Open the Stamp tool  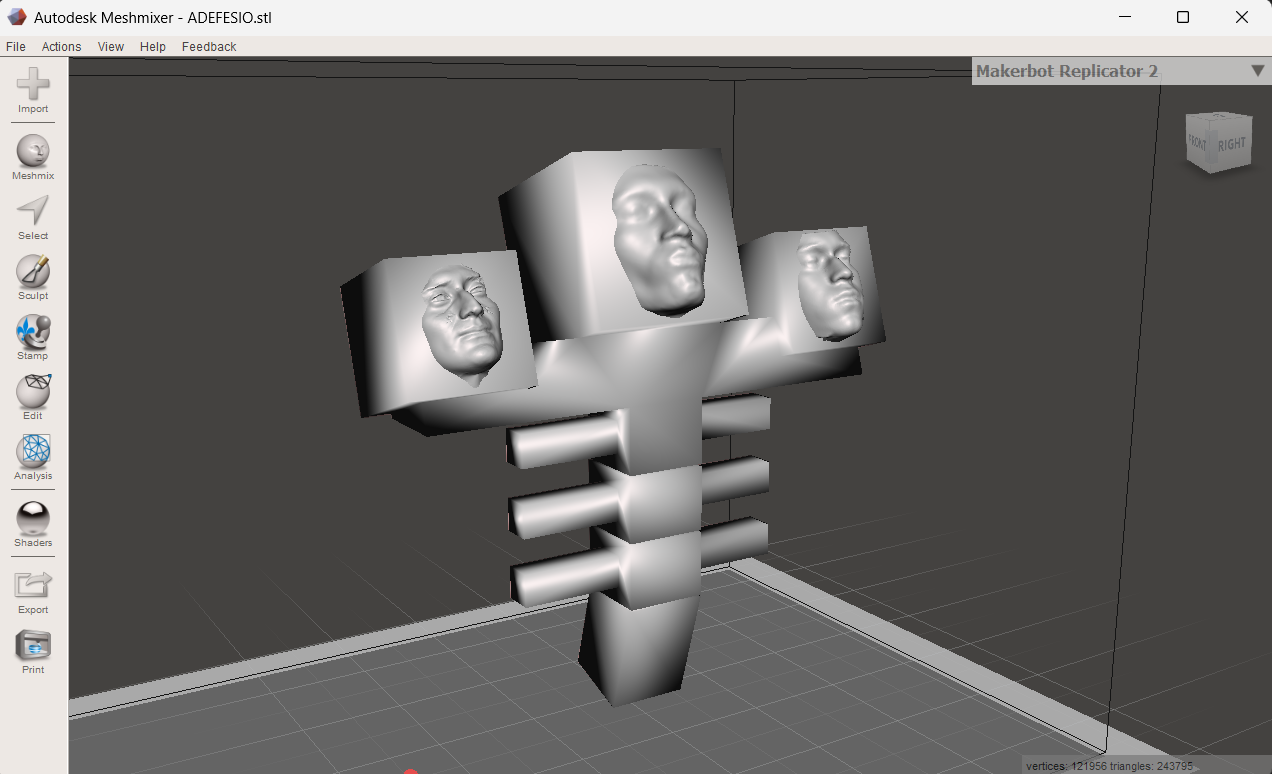click(33, 337)
